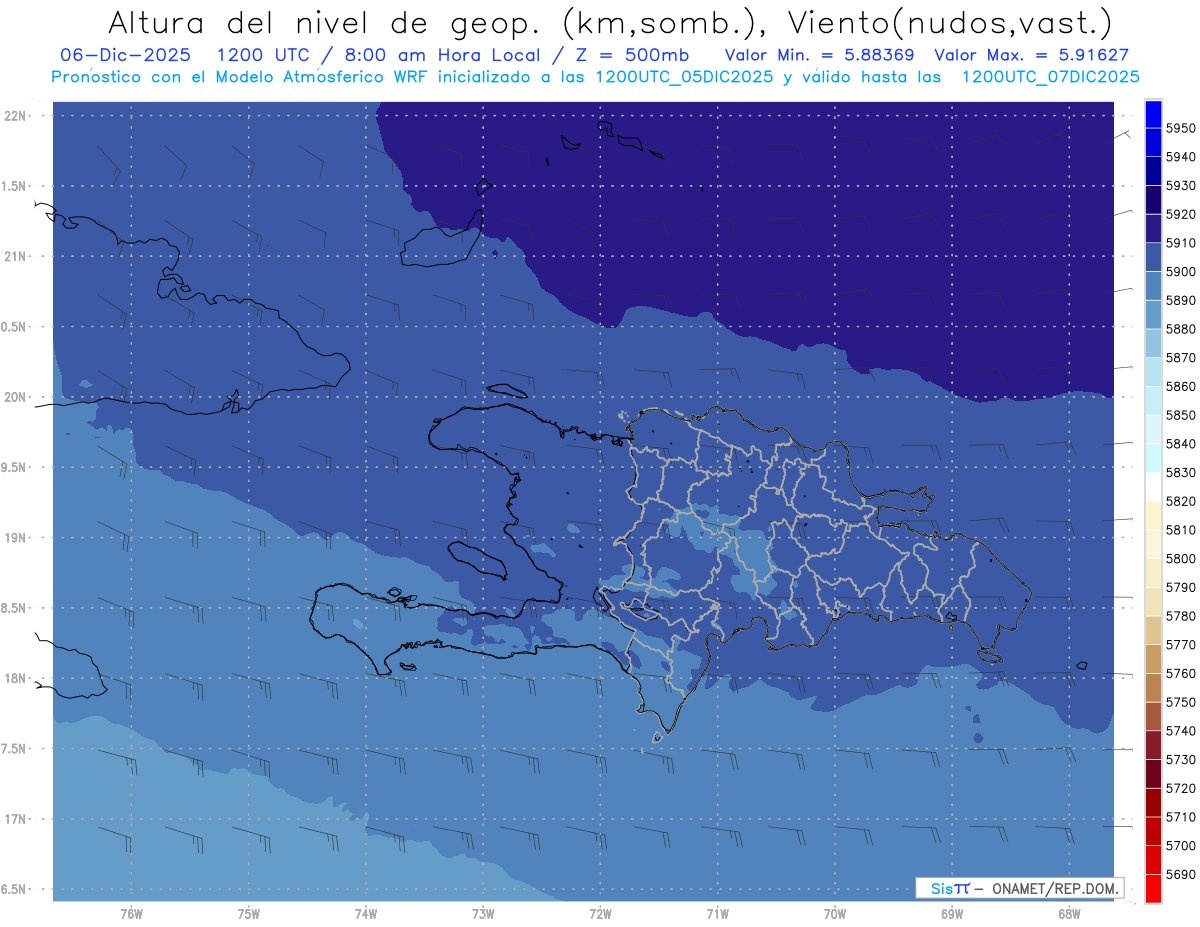Click the '5800' colorbar label
The width and height of the screenshot is (1200, 927).
pyautogui.click(x=1180, y=558)
